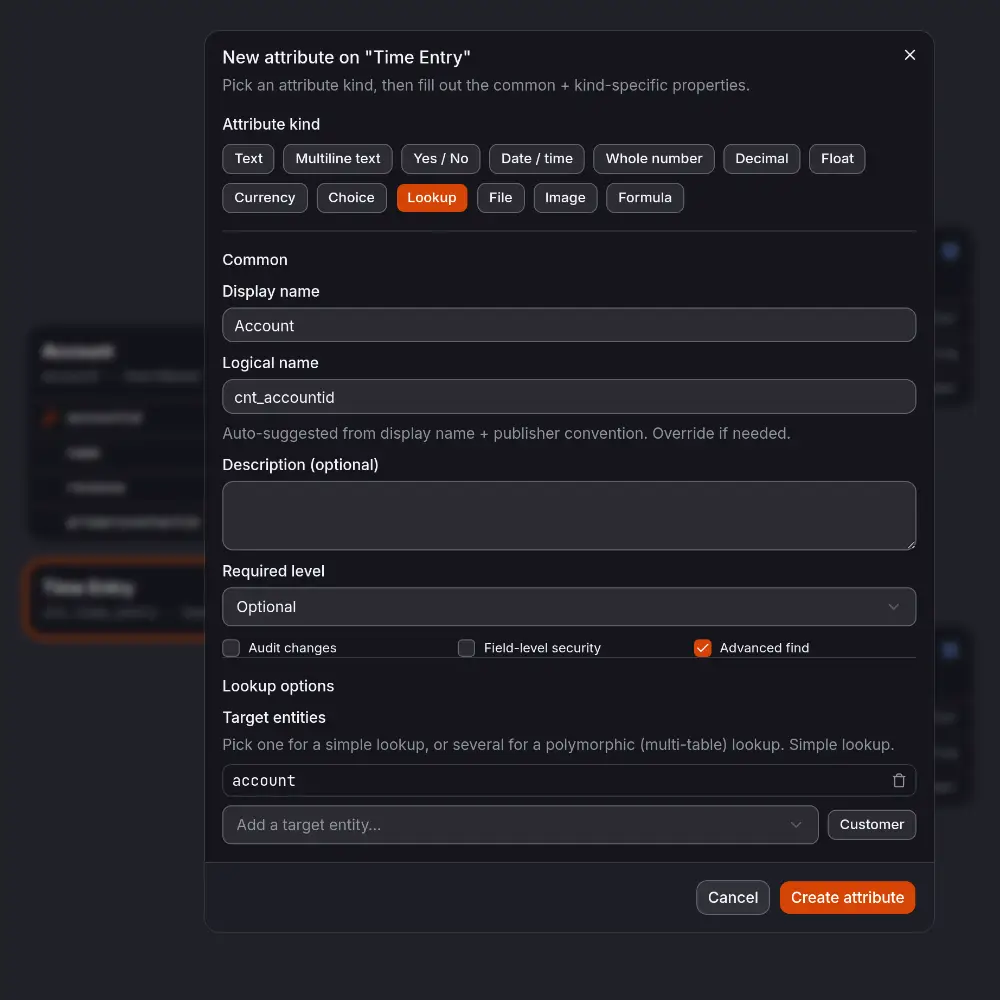Click the account target entity row
1000x1000 pixels.
tap(569, 780)
